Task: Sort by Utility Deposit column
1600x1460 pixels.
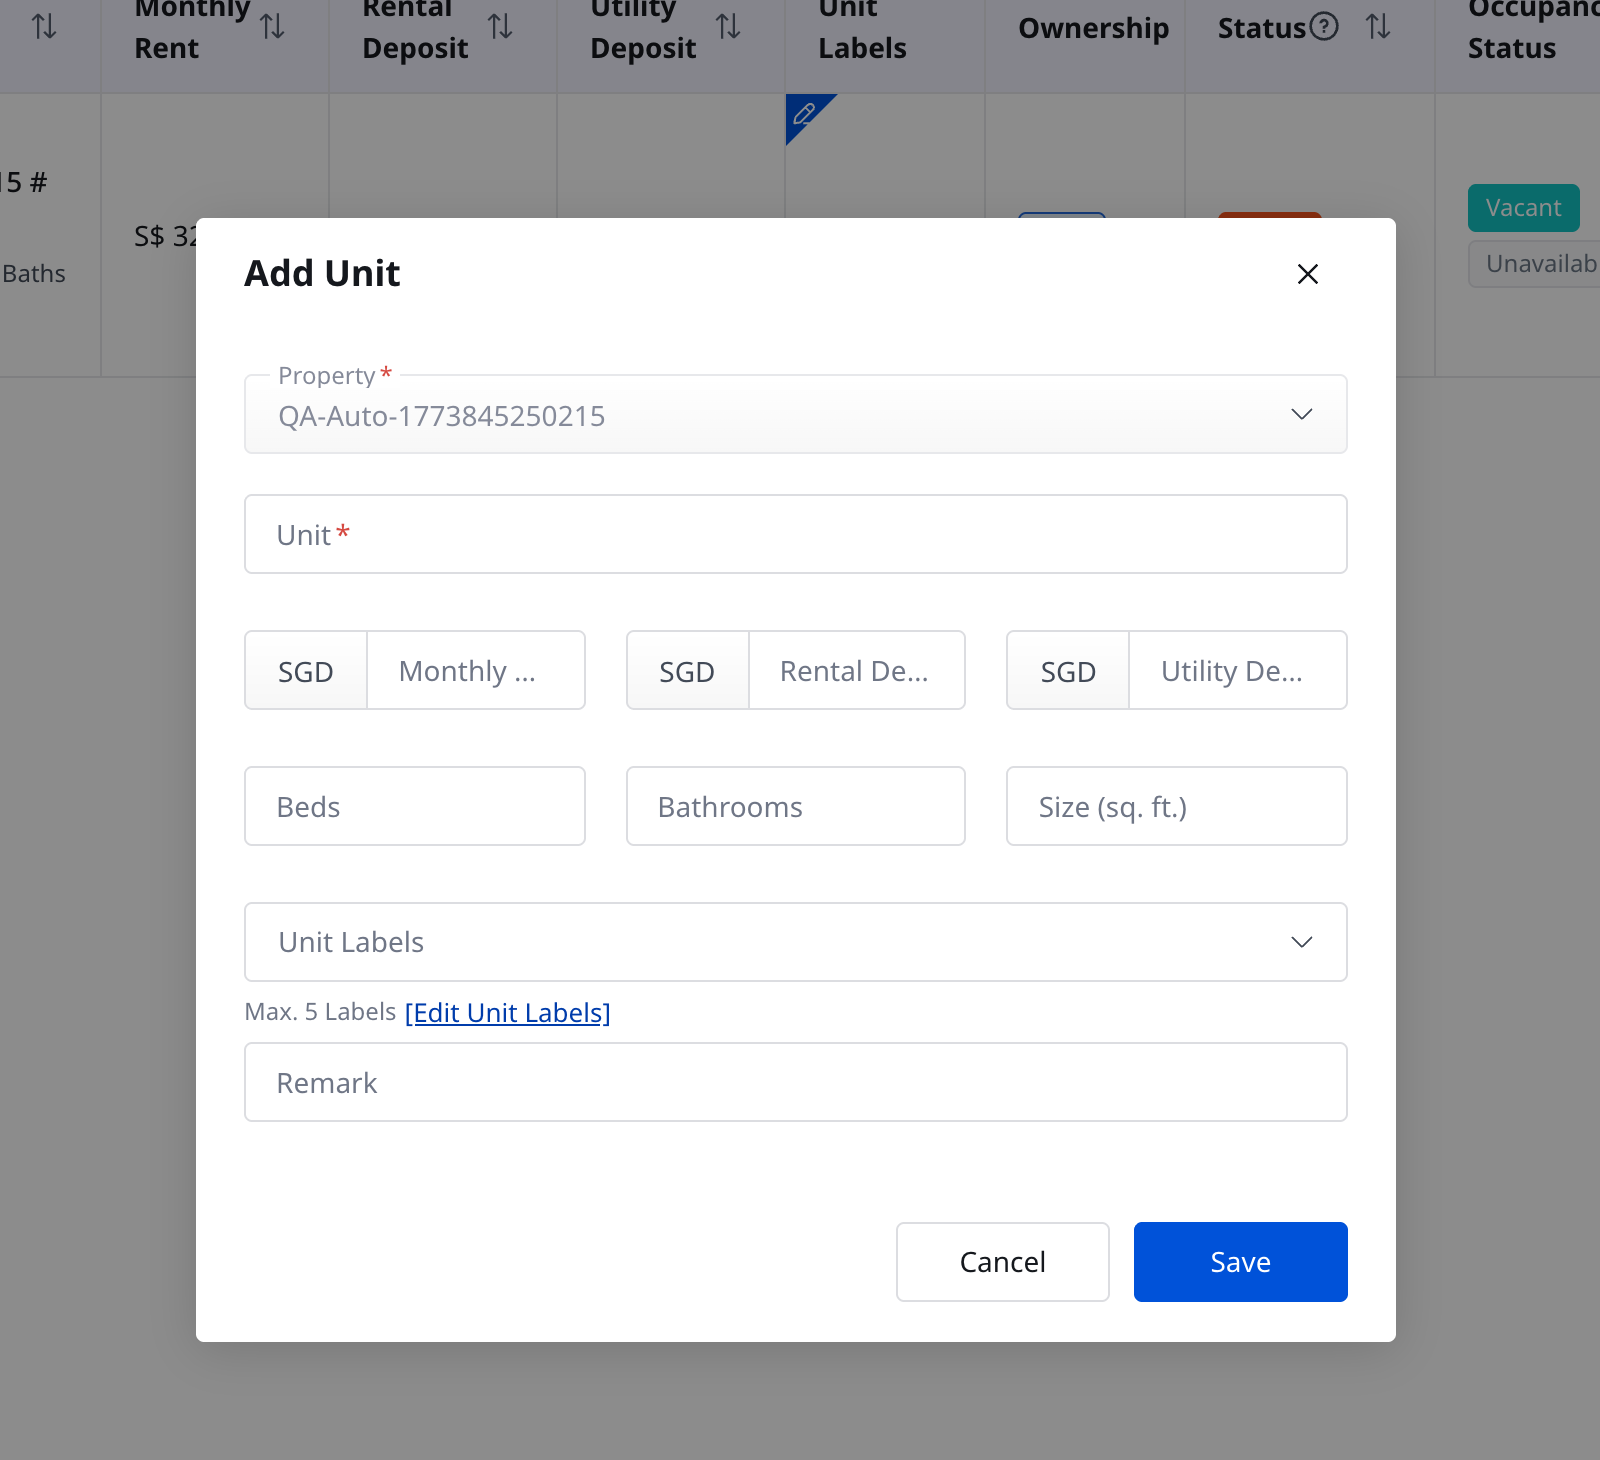Action: tap(728, 27)
